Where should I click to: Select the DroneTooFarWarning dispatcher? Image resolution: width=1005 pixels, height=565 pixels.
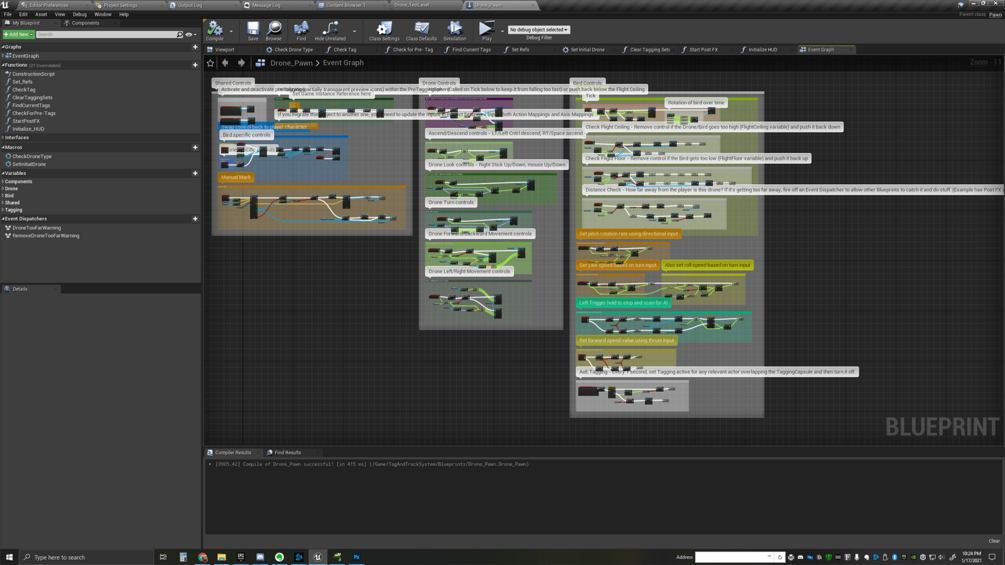(37, 227)
